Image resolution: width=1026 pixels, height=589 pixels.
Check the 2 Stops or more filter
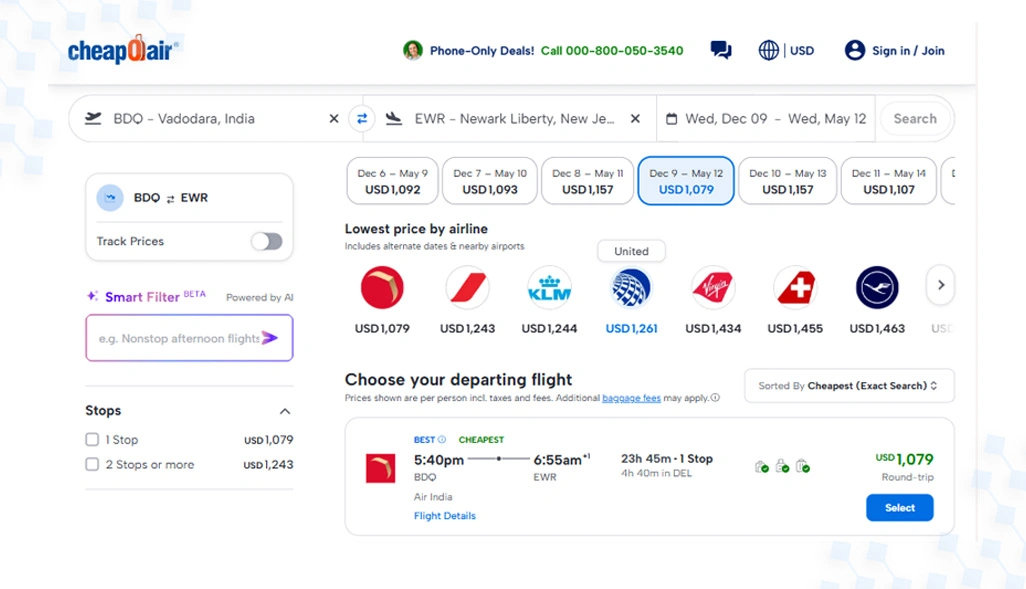click(x=92, y=464)
